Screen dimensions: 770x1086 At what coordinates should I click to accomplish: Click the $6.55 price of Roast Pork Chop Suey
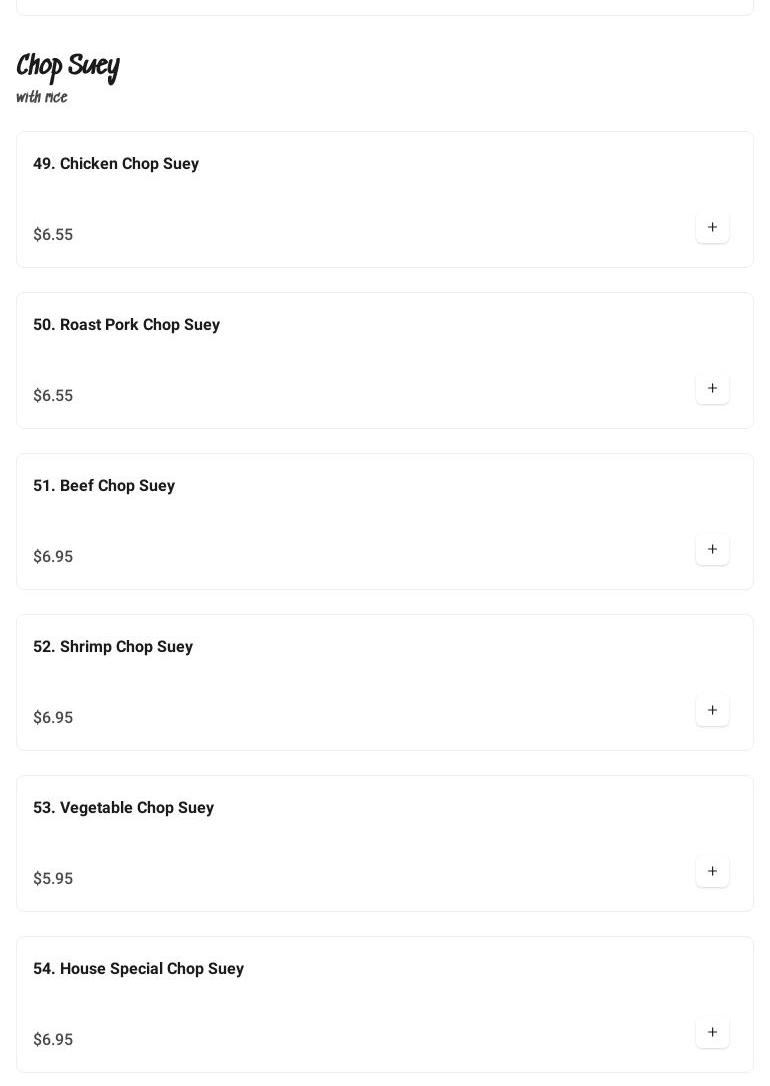53,396
